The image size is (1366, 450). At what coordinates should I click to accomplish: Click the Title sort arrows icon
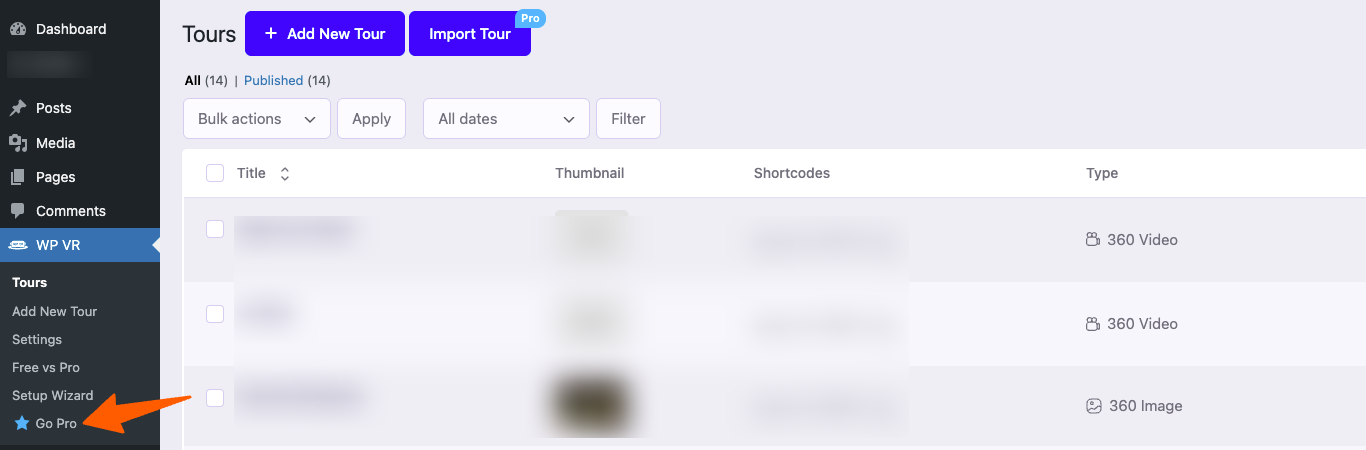point(285,174)
